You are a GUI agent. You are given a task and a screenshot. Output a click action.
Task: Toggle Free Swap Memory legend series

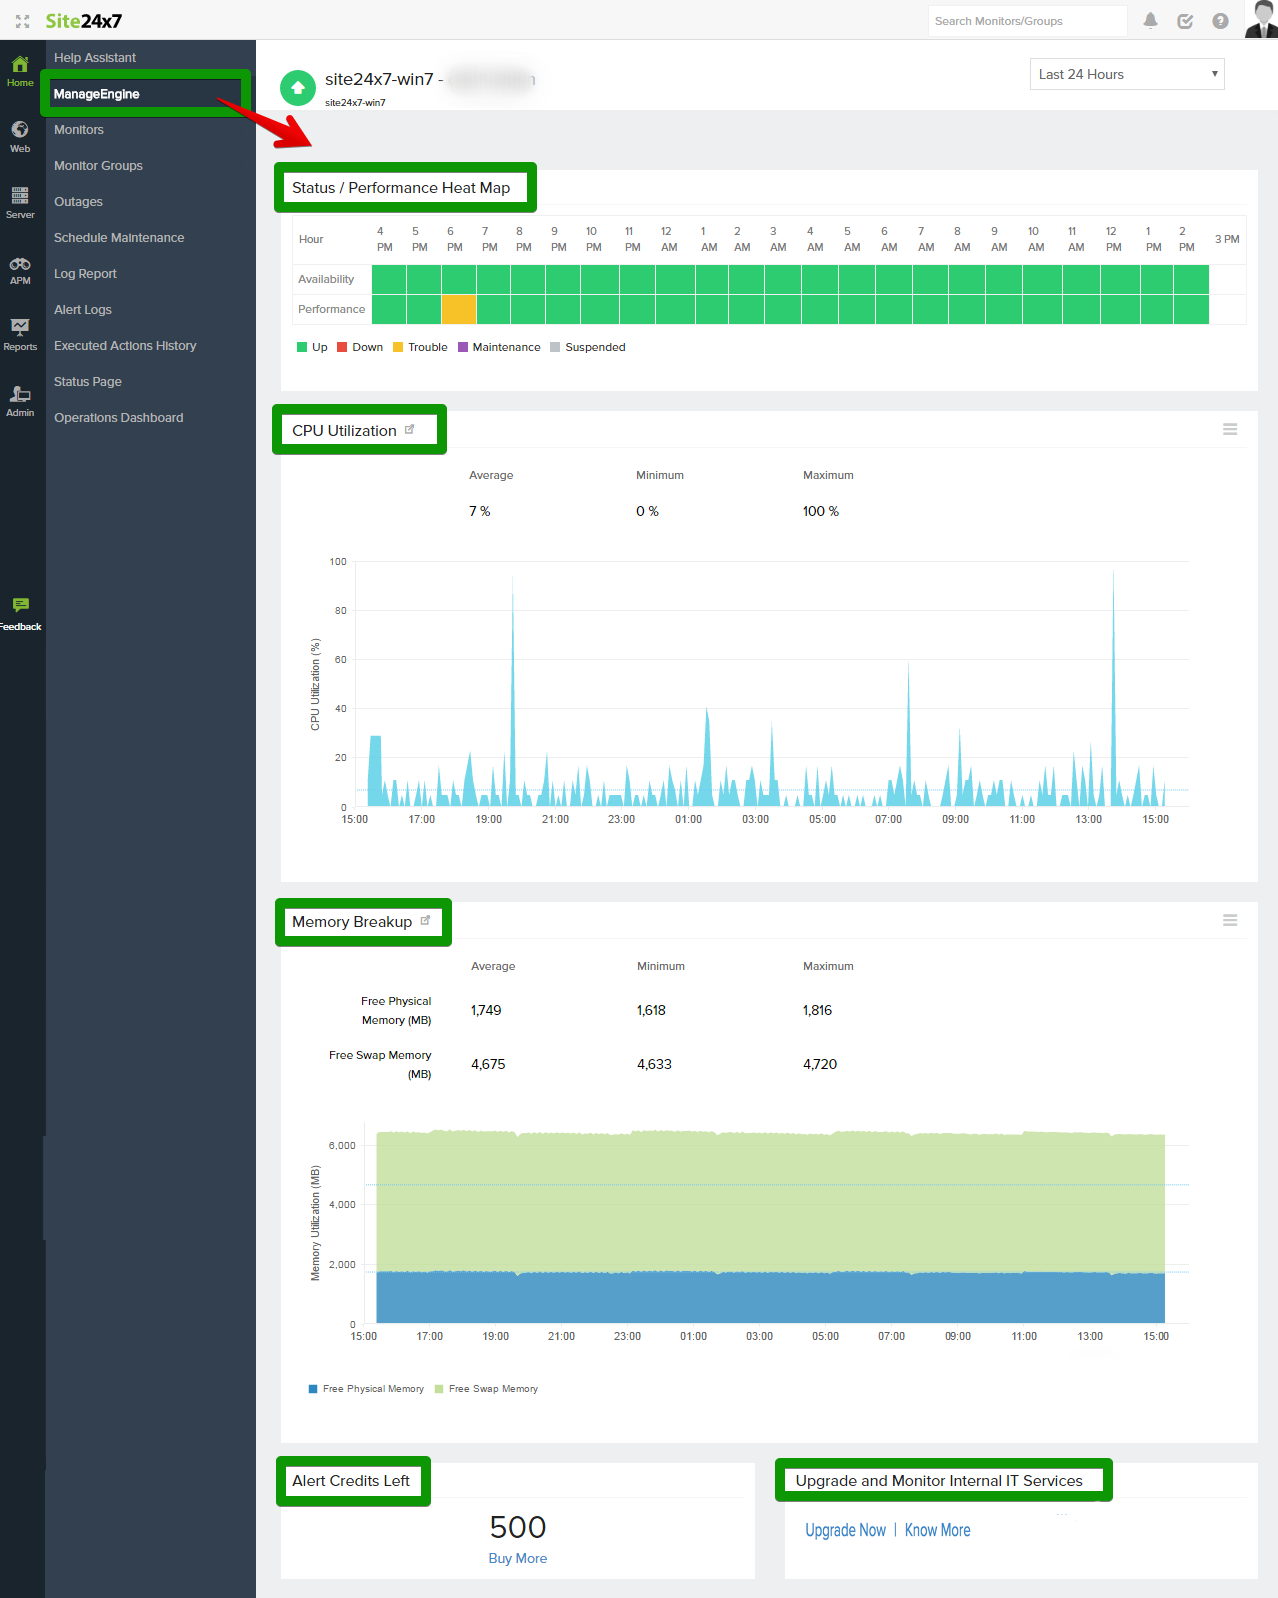click(x=486, y=1389)
